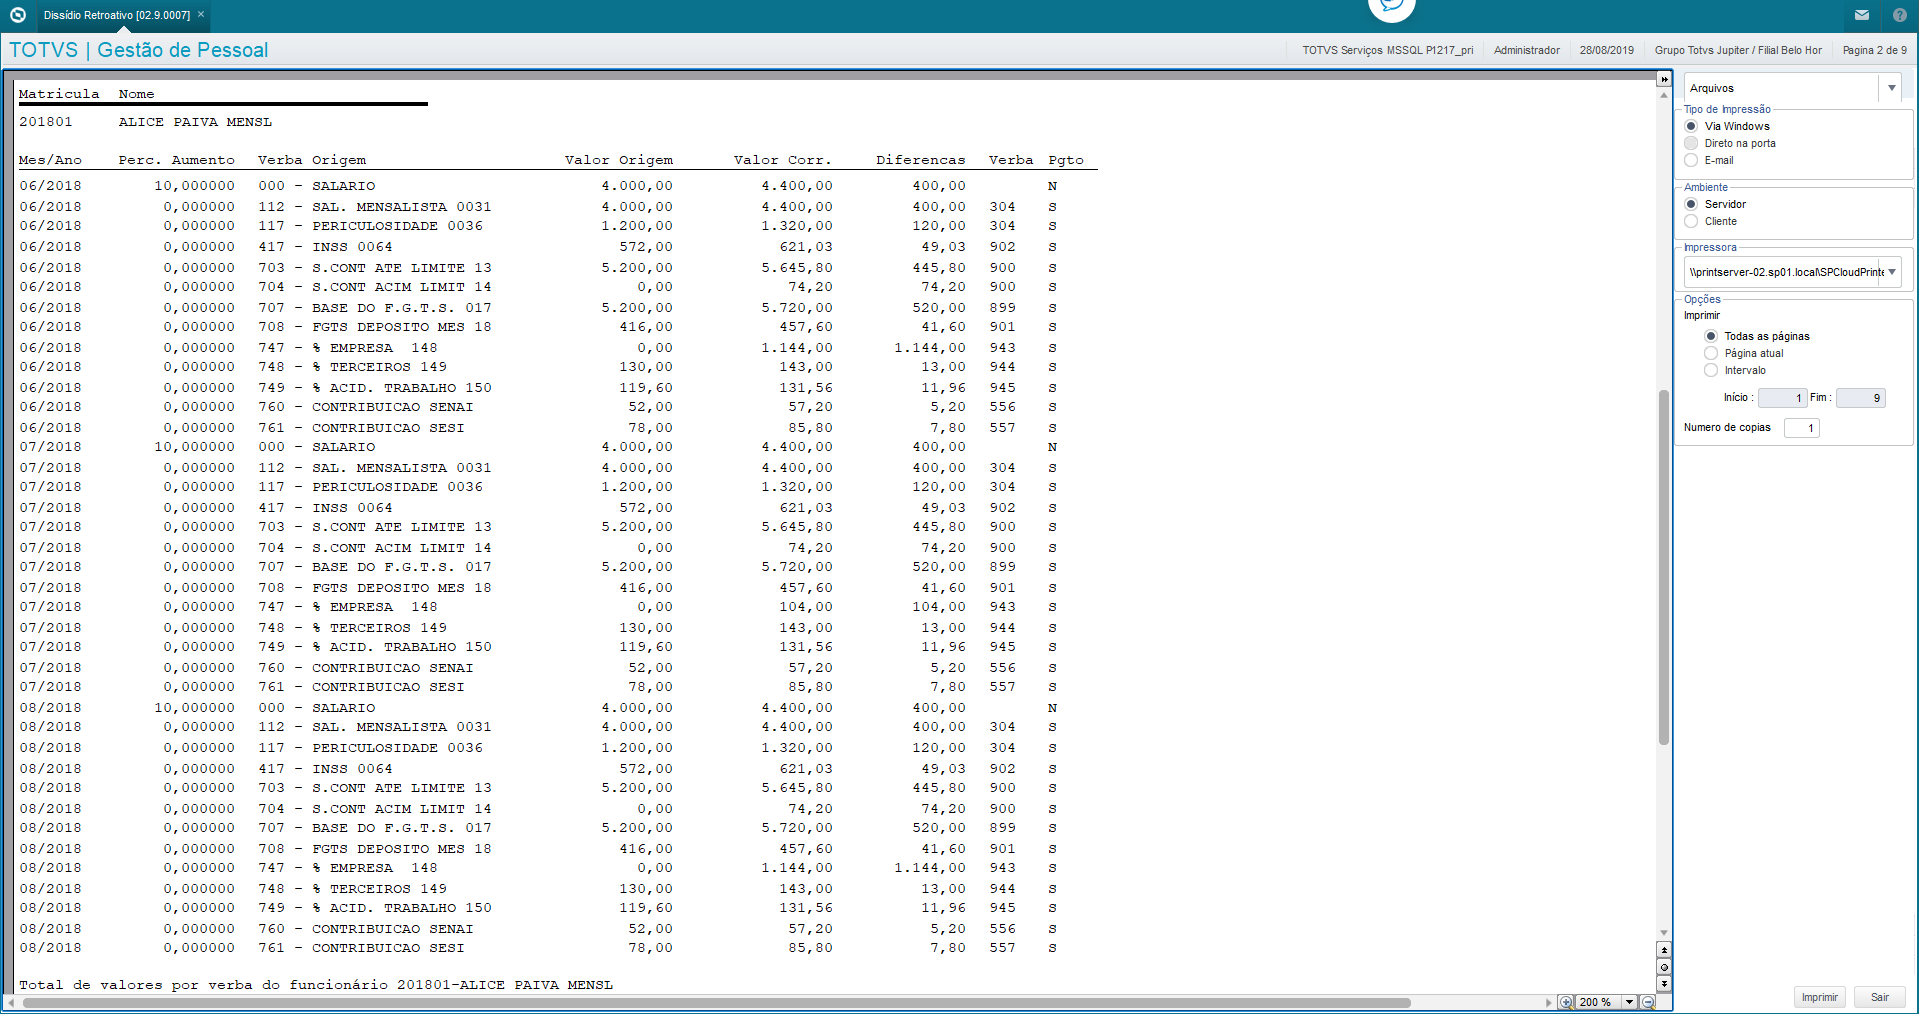
Task: Click the horizontal scrollbar thumb of report
Action: coord(715,1003)
